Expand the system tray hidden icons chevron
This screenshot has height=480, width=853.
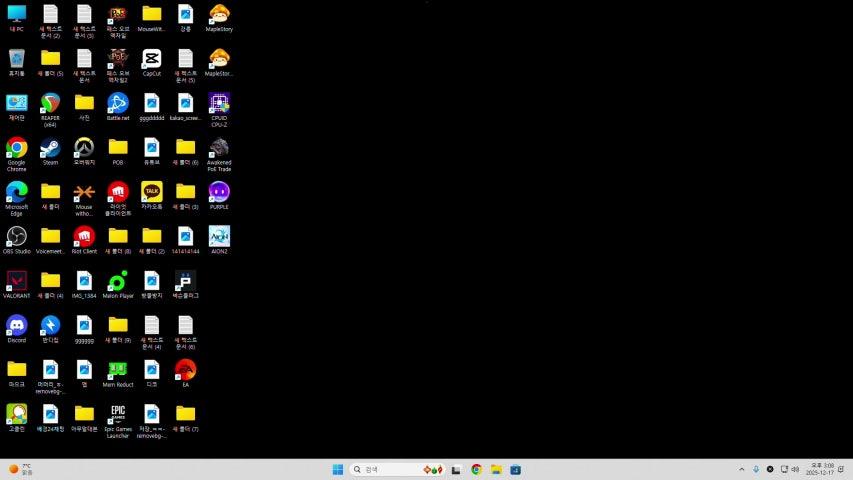(x=741, y=469)
